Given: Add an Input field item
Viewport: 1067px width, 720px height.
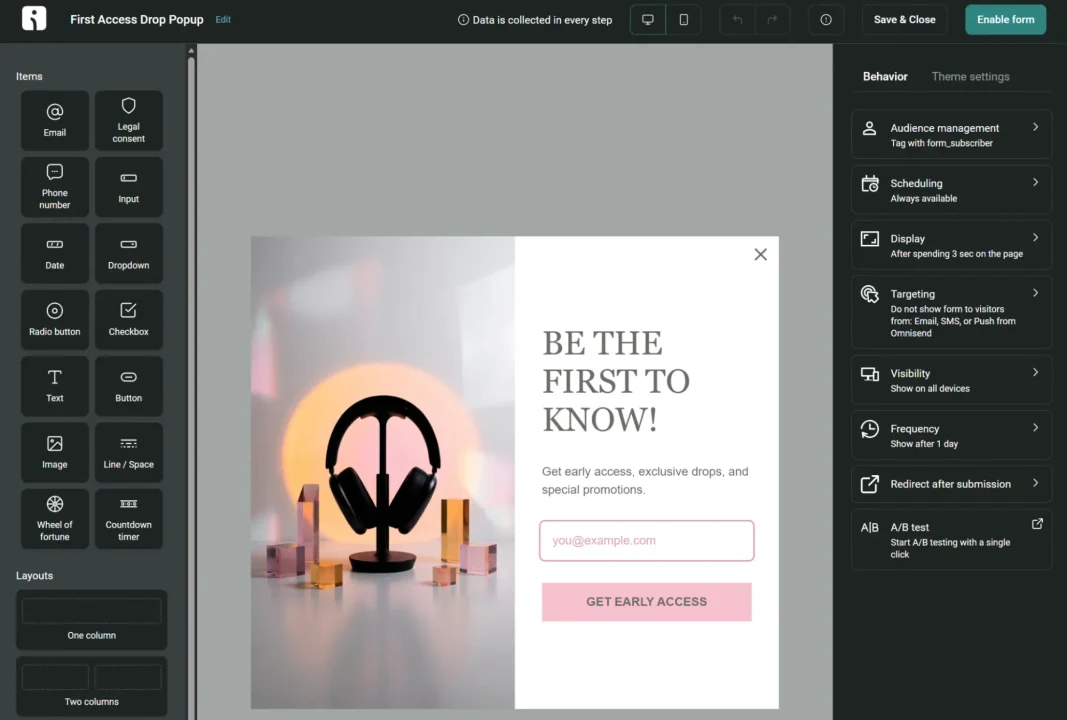Looking at the screenshot, I should click(129, 187).
